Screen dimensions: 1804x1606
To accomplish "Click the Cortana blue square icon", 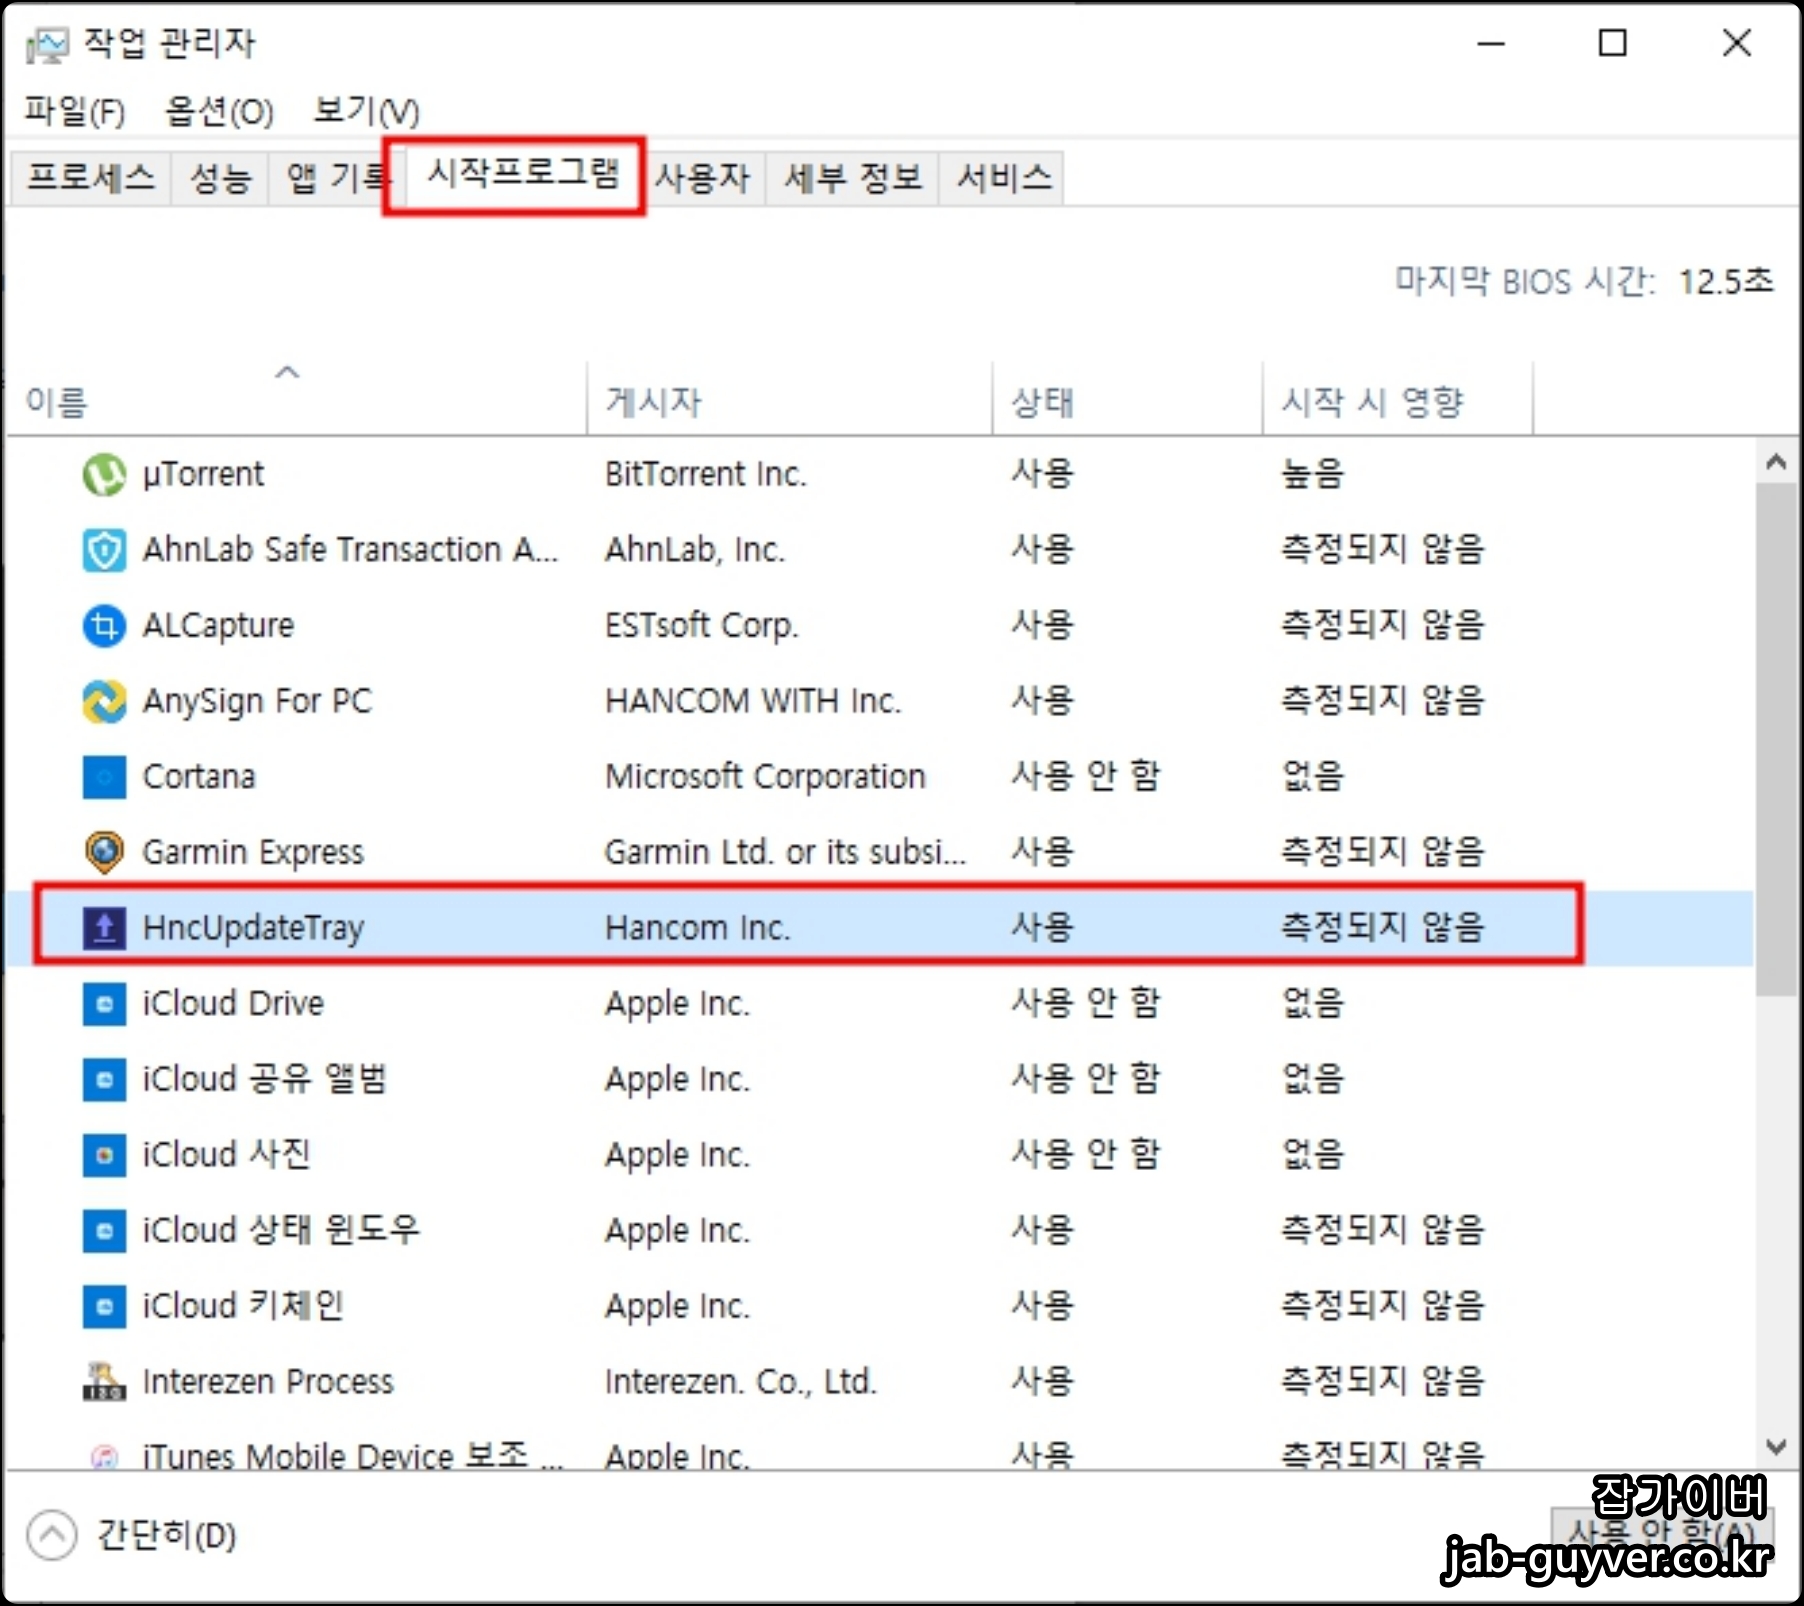I will [x=104, y=777].
